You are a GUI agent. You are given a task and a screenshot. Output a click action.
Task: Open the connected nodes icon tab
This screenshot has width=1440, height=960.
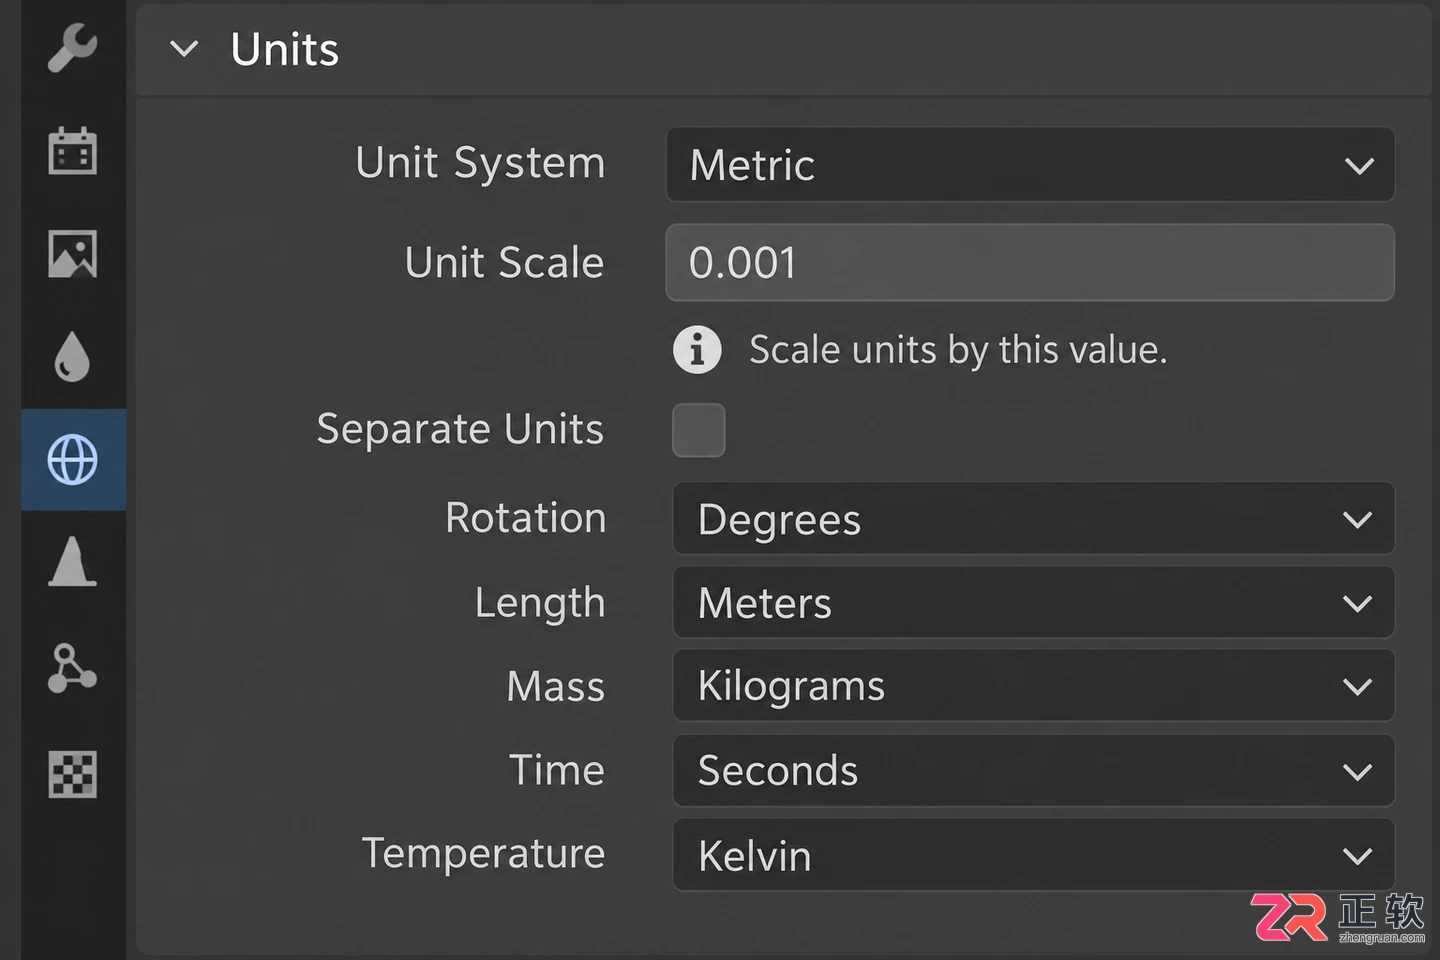[72, 667]
